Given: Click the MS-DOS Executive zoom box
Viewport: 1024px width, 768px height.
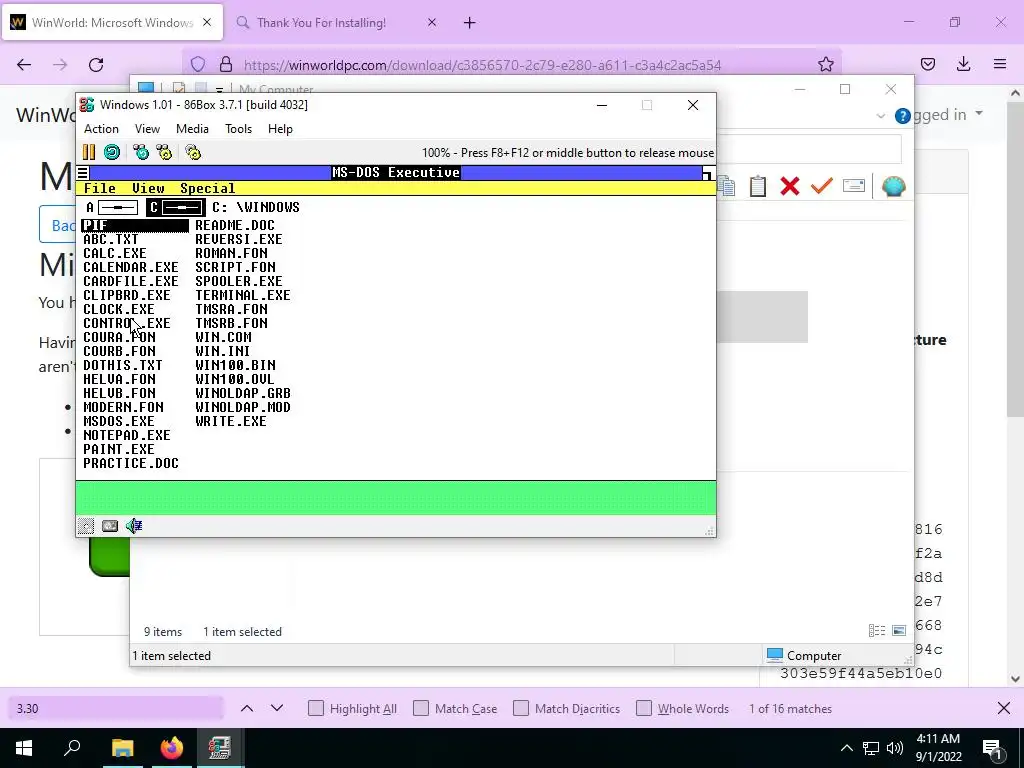Looking at the screenshot, I should pyautogui.click(x=708, y=173).
